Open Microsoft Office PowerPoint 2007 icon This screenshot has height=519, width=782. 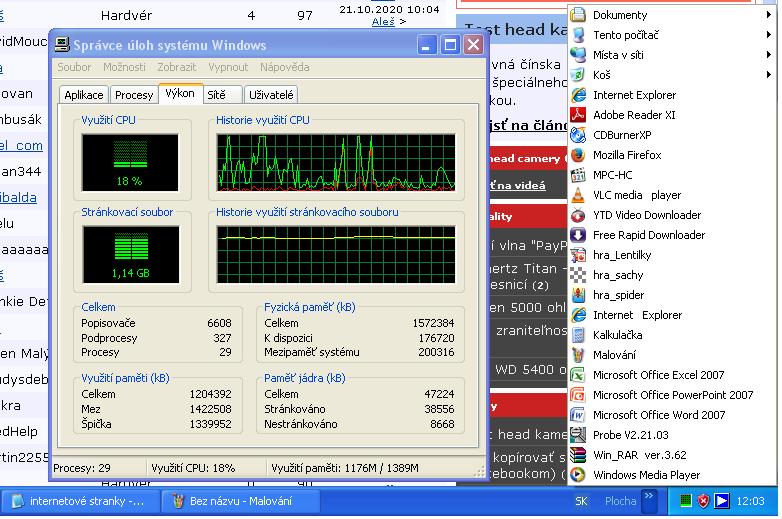[x=578, y=395]
